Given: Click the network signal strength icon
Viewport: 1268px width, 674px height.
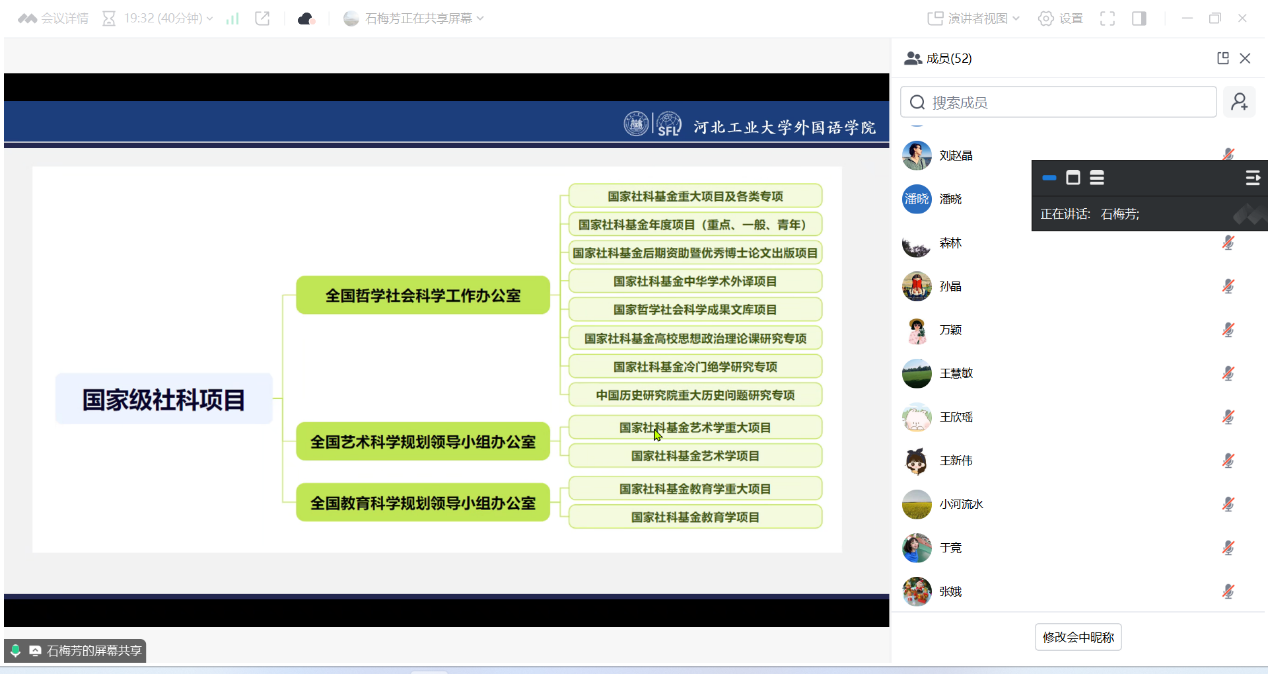Looking at the screenshot, I should [233, 18].
